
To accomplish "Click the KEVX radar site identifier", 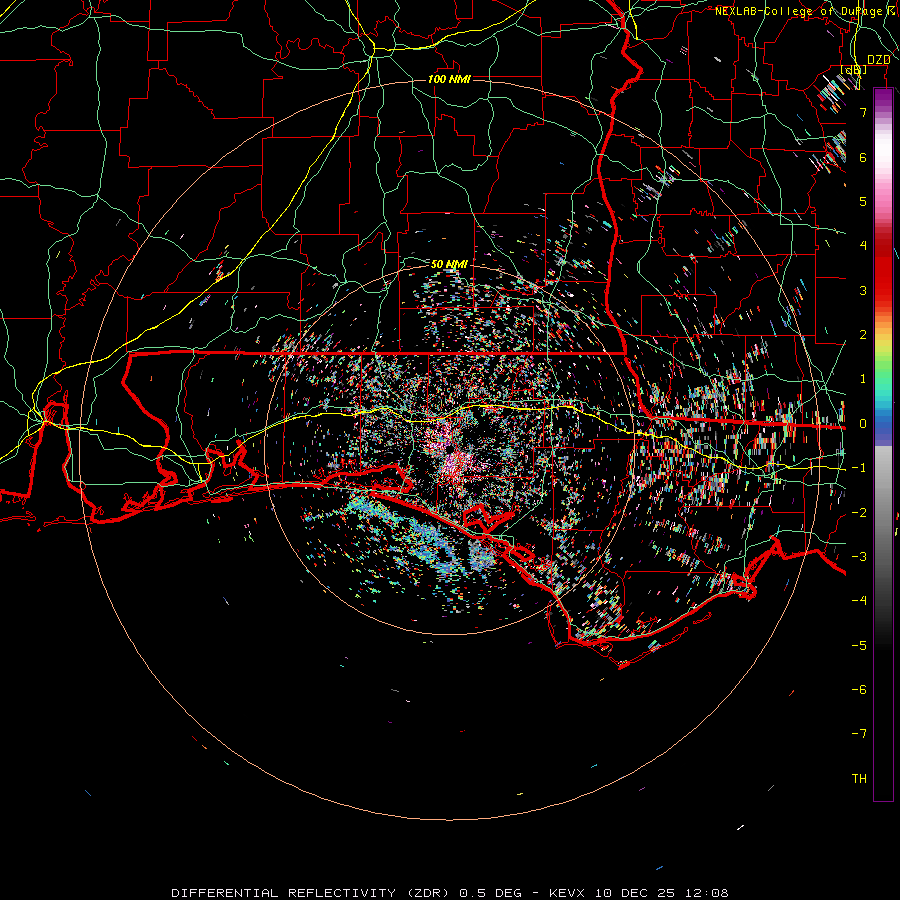I will [x=568, y=893].
